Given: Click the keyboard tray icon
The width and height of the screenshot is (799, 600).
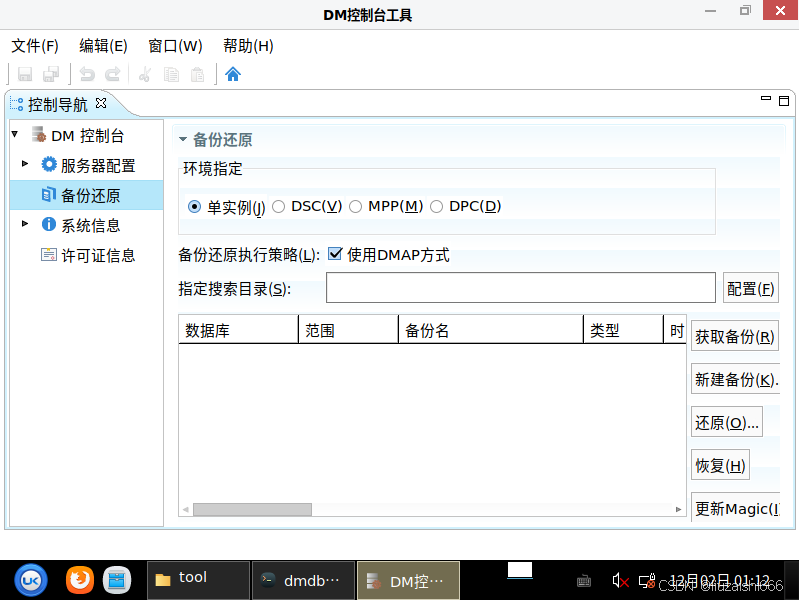Looking at the screenshot, I should tap(584, 581).
